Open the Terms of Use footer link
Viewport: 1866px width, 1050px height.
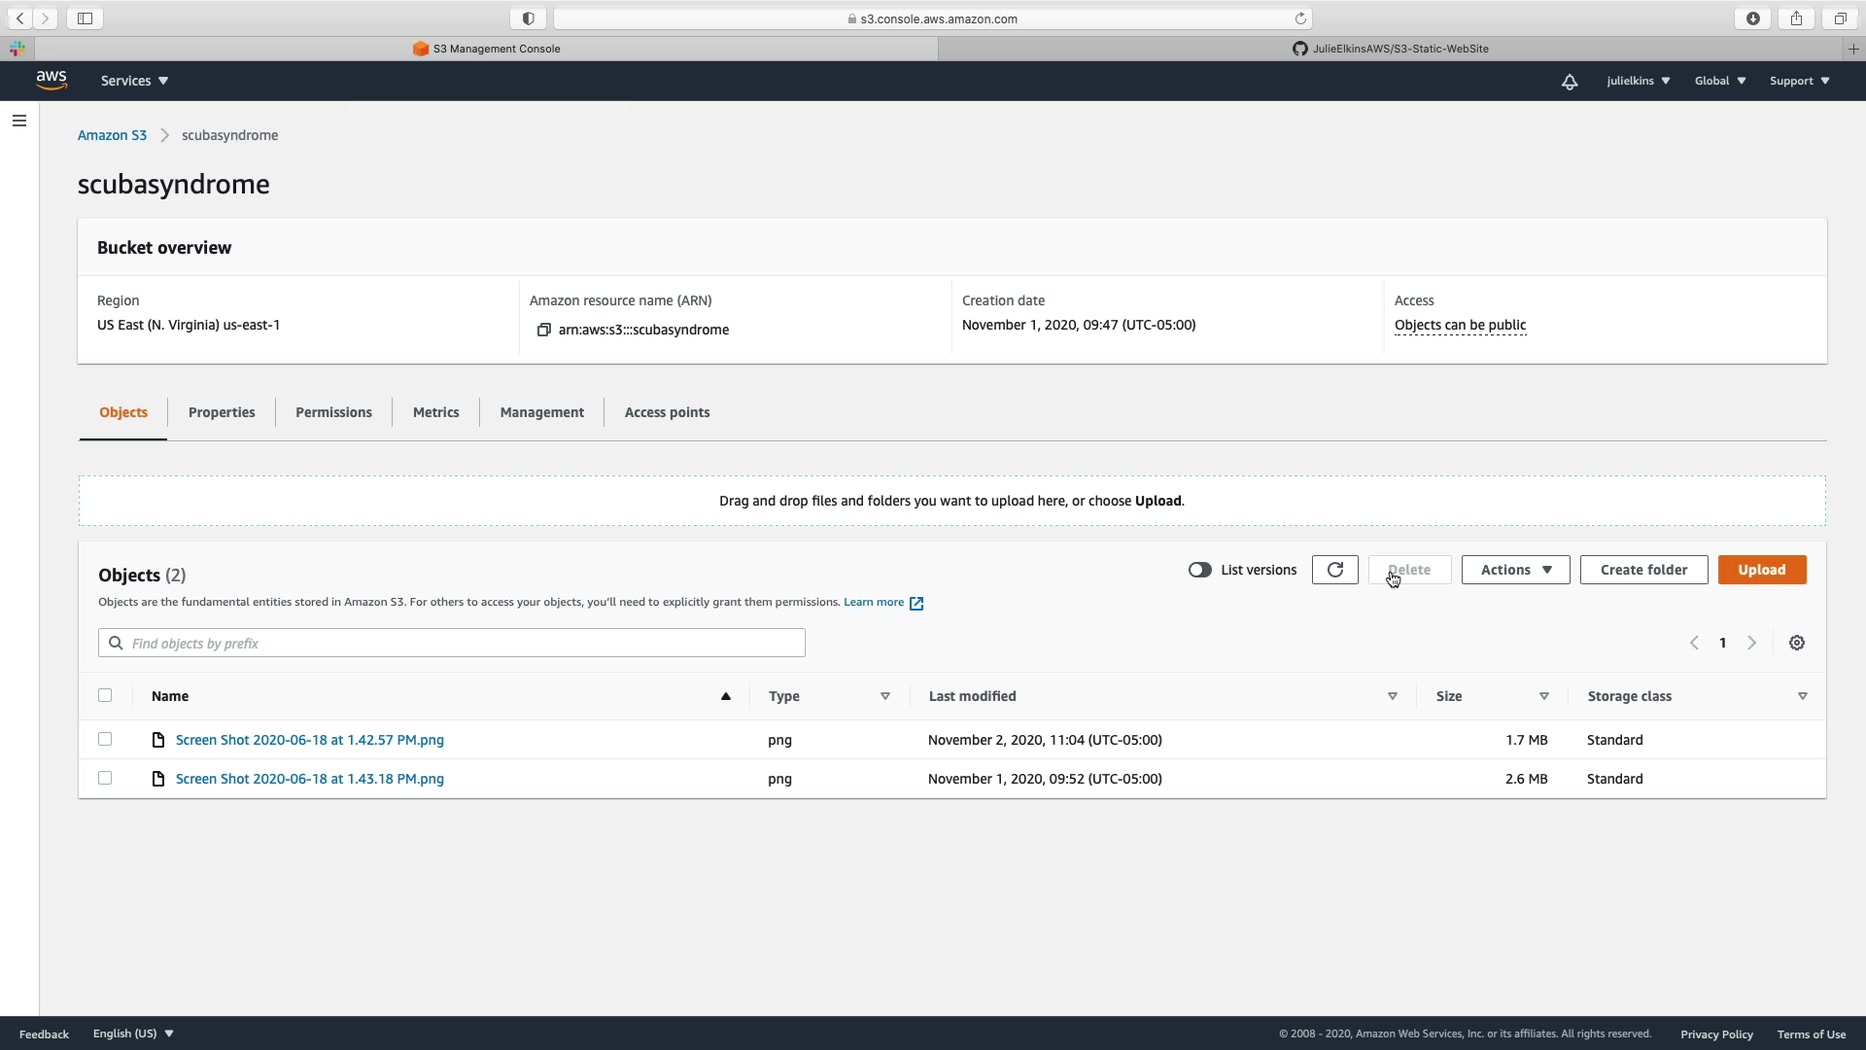click(x=1811, y=1034)
